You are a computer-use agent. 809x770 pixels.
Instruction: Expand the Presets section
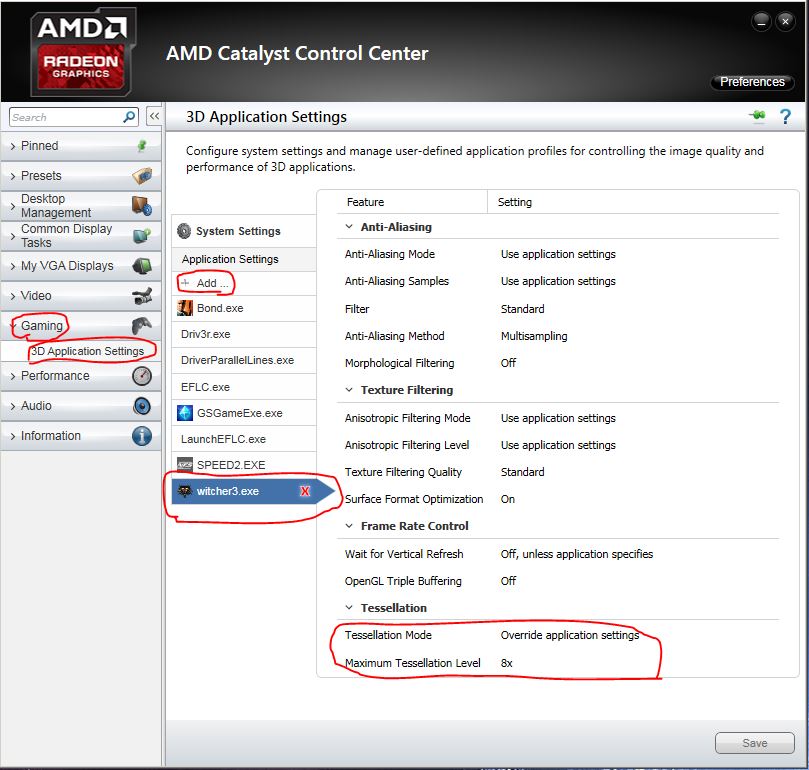[x=13, y=176]
